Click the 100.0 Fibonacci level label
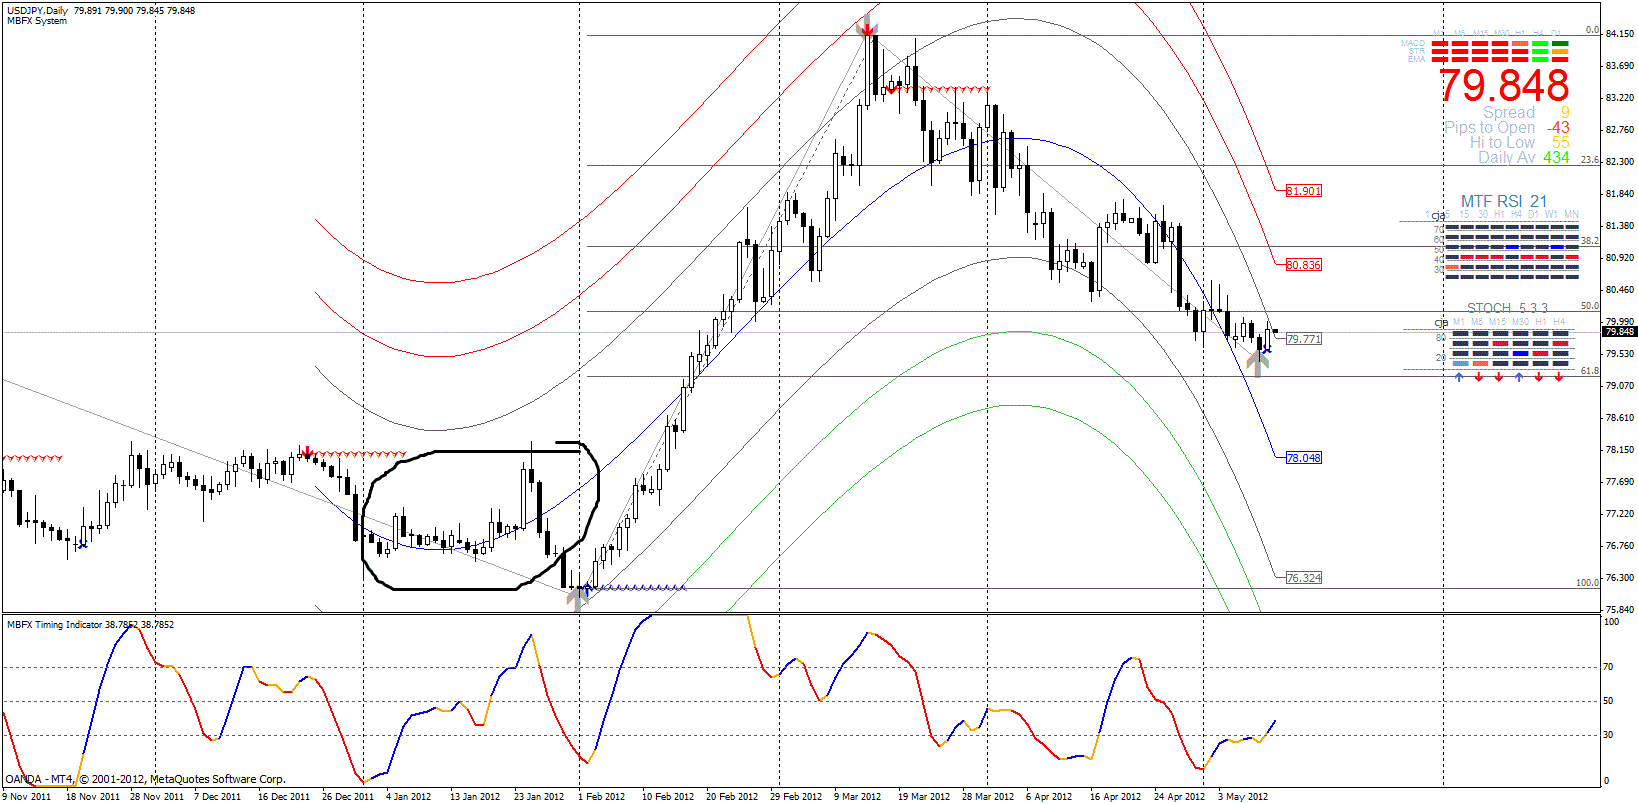The height and width of the screenshot is (804, 1638). 1588,582
